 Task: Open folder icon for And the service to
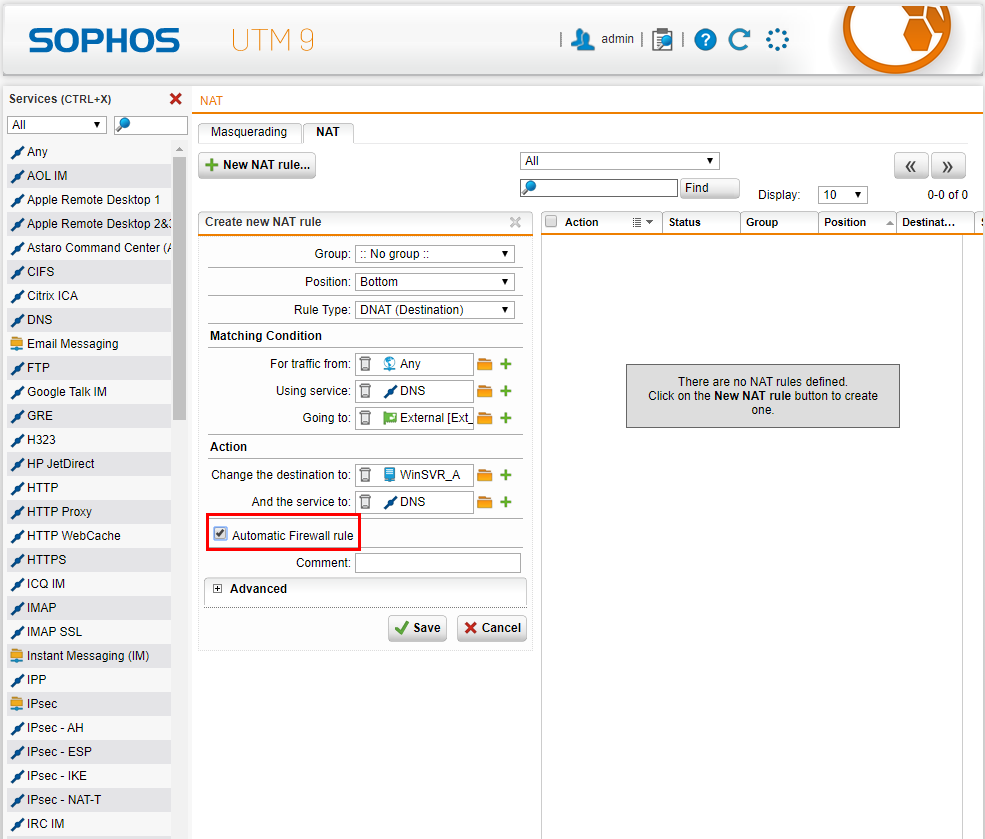point(484,502)
